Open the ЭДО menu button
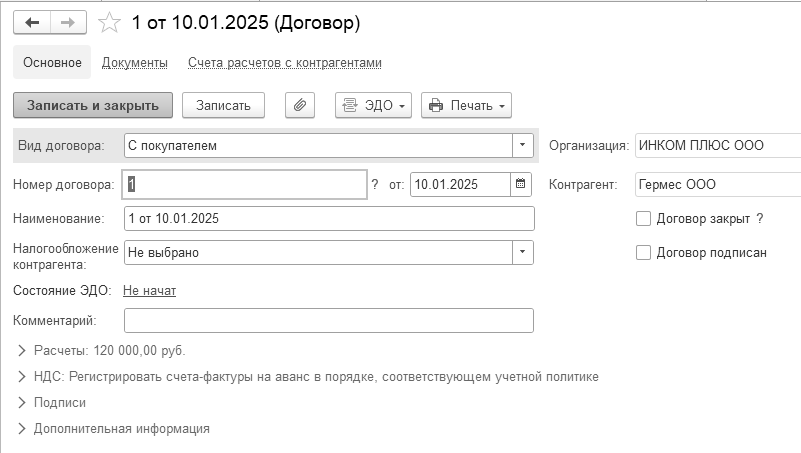Viewport: 801px width, 453px height. [373, 105]
